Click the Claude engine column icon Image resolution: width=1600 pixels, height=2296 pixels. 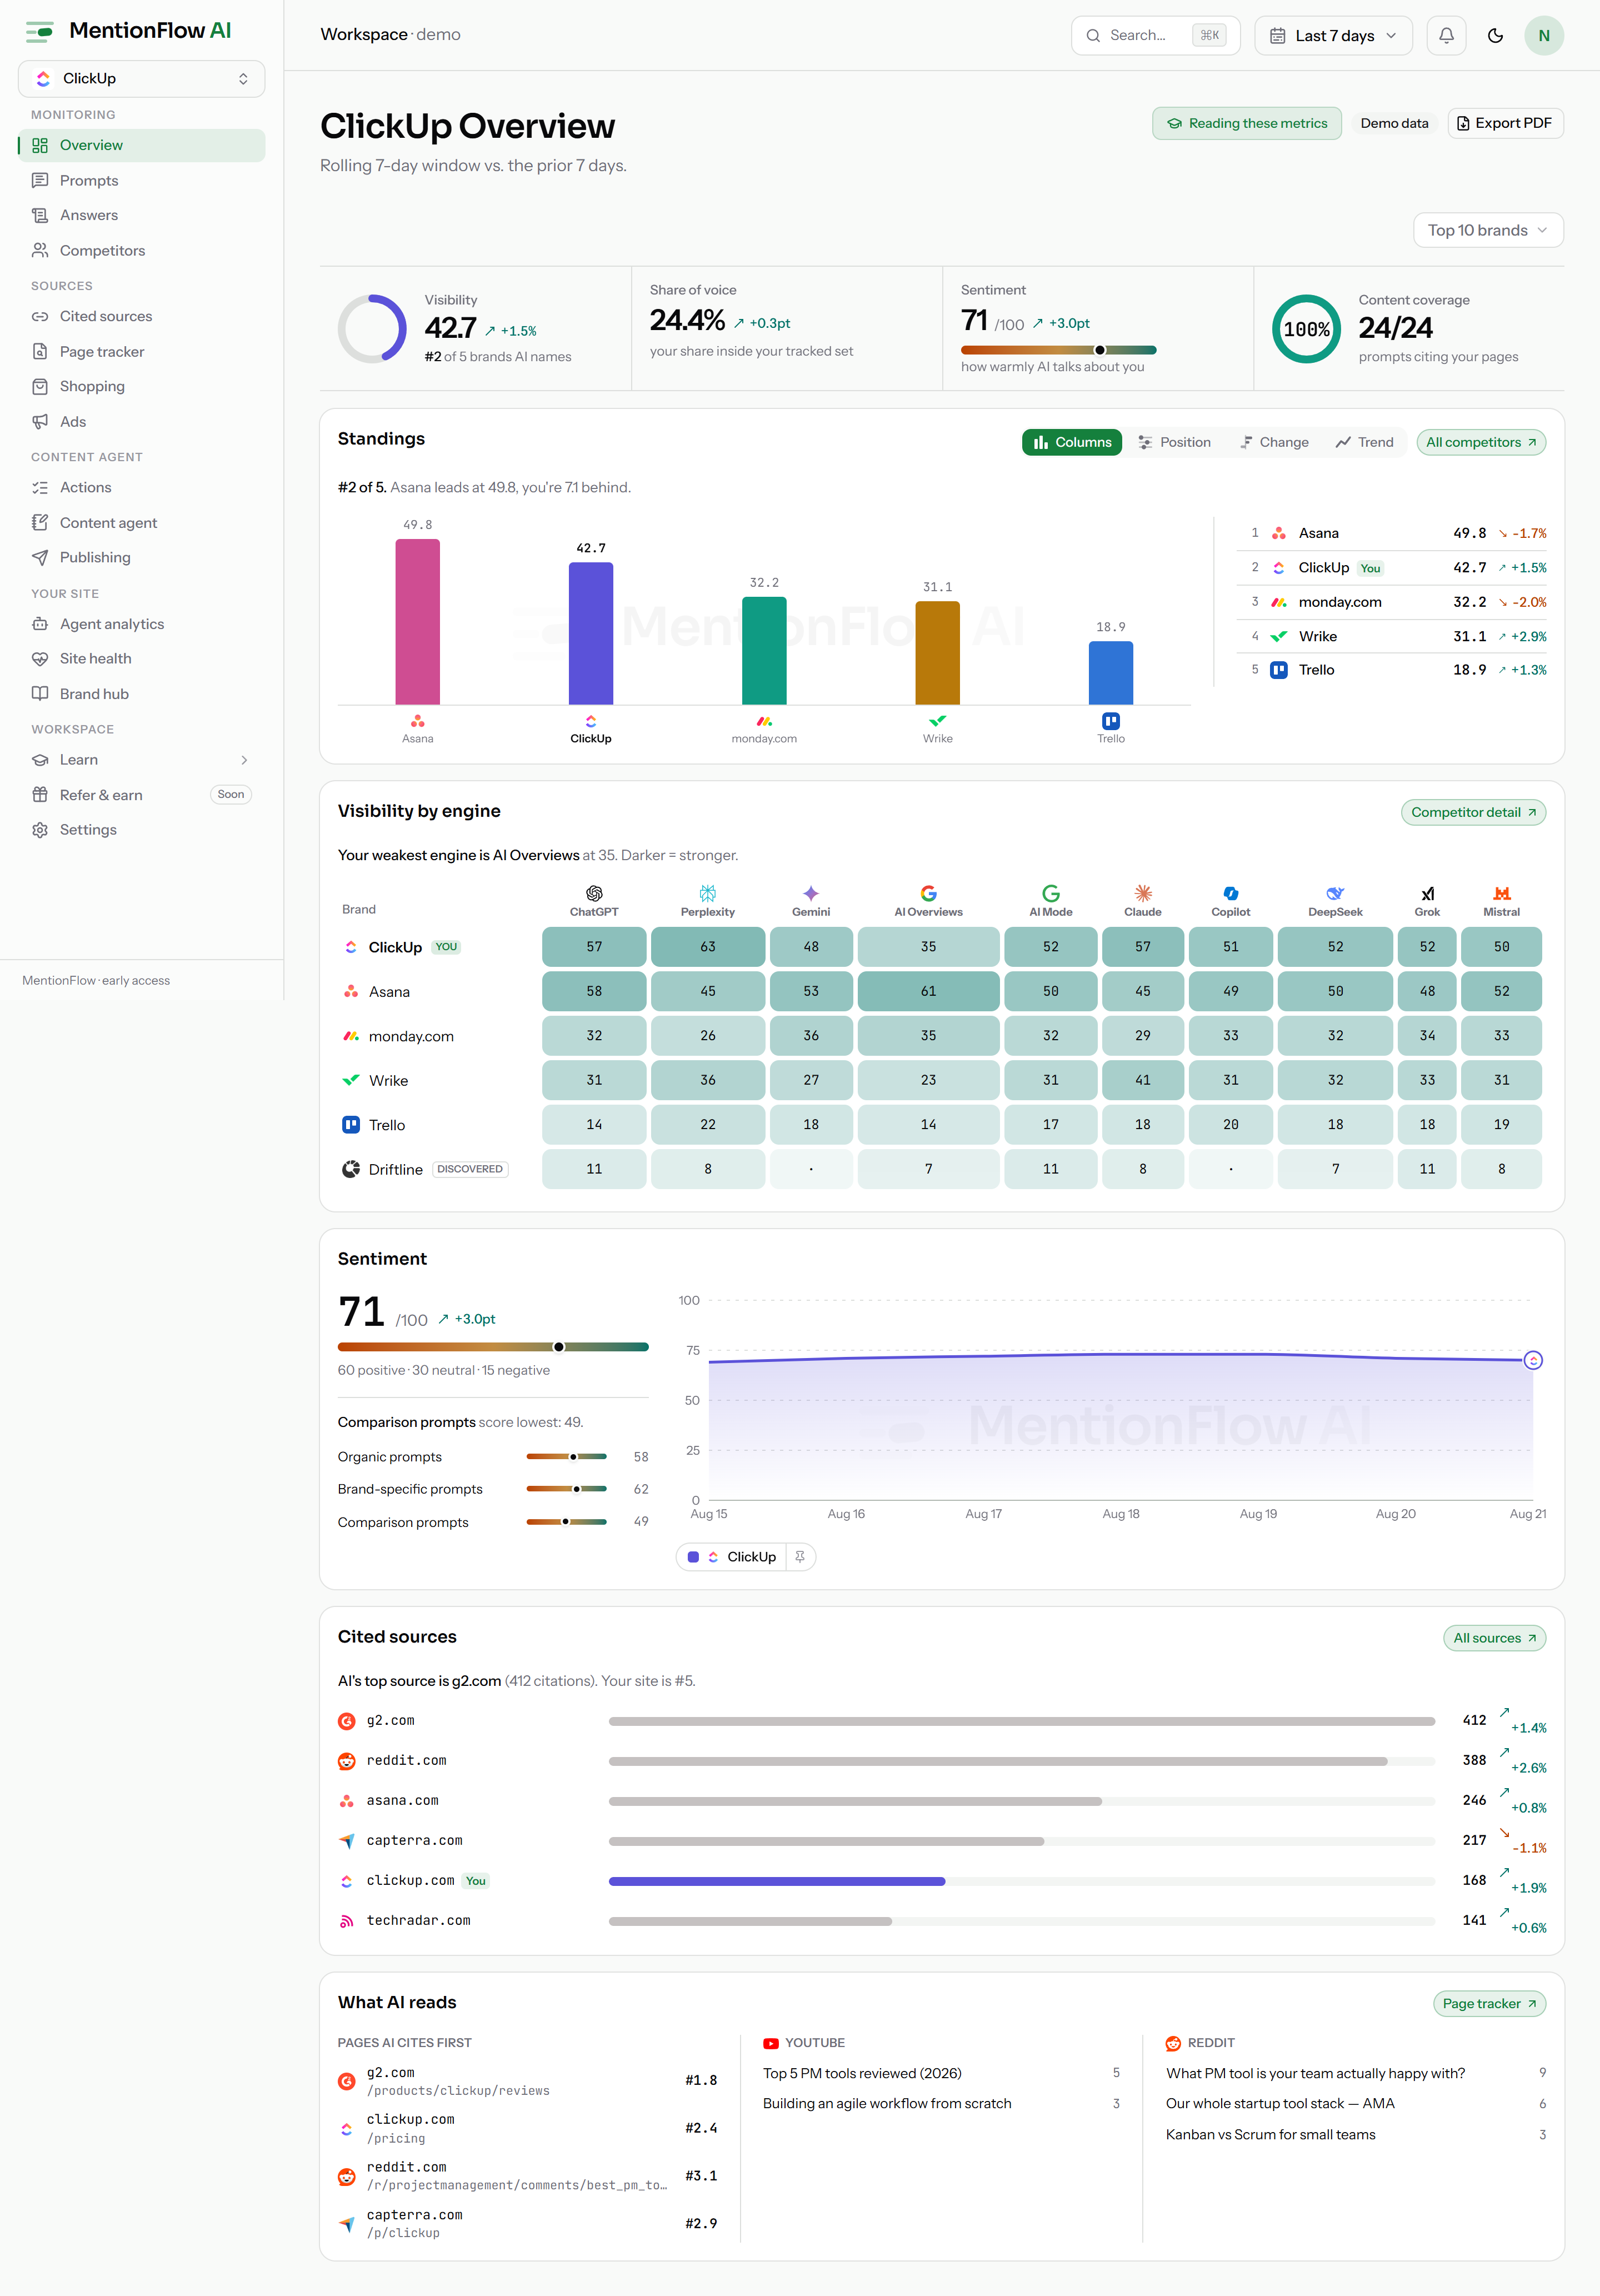point(1143,893)
